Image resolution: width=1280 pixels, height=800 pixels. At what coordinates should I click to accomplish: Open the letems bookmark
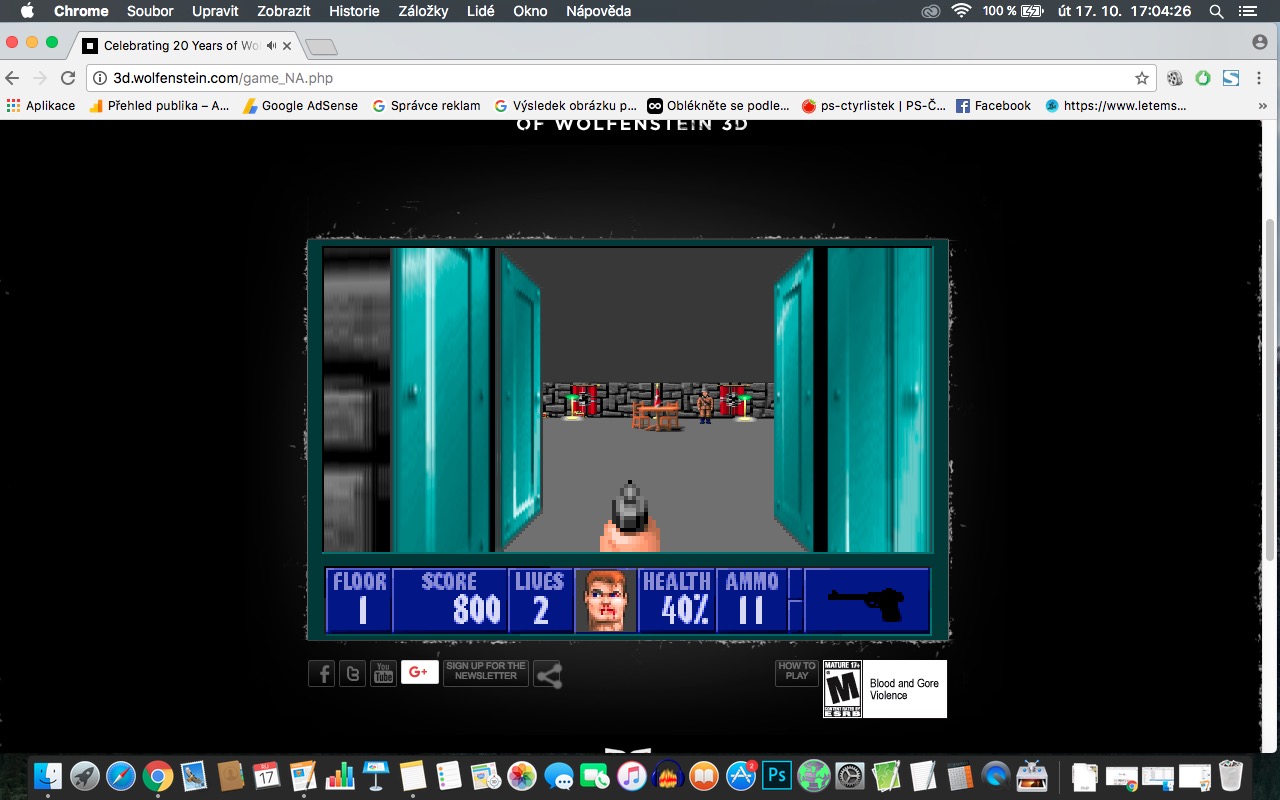point(1115,105)
